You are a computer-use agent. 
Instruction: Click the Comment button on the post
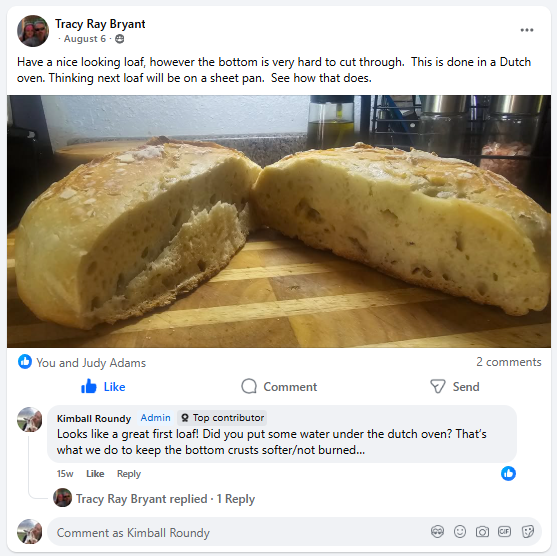click(x=279, y=387)
